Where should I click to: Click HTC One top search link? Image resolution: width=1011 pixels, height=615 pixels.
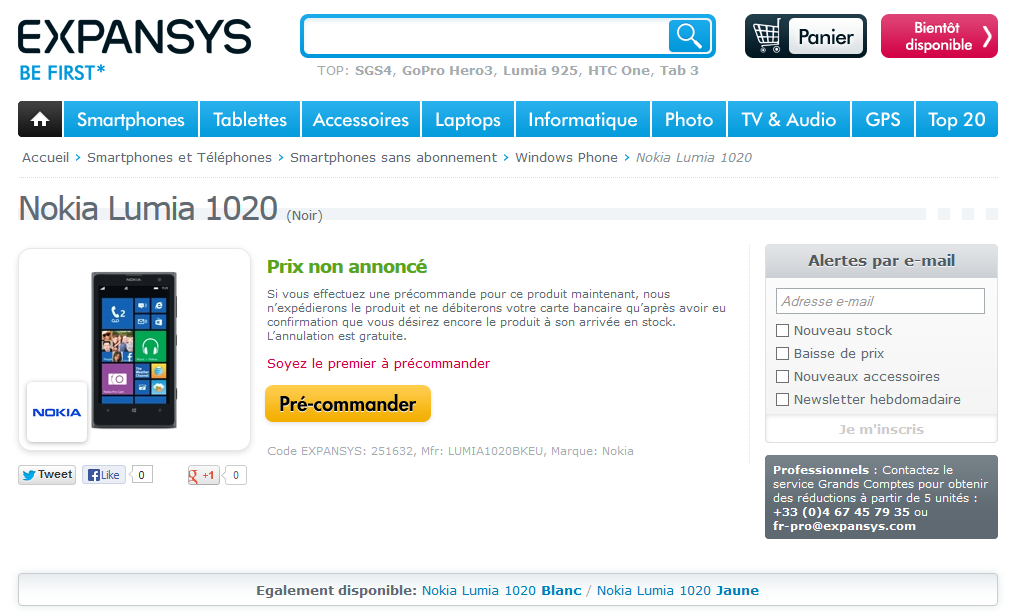[x=619, y=71]
